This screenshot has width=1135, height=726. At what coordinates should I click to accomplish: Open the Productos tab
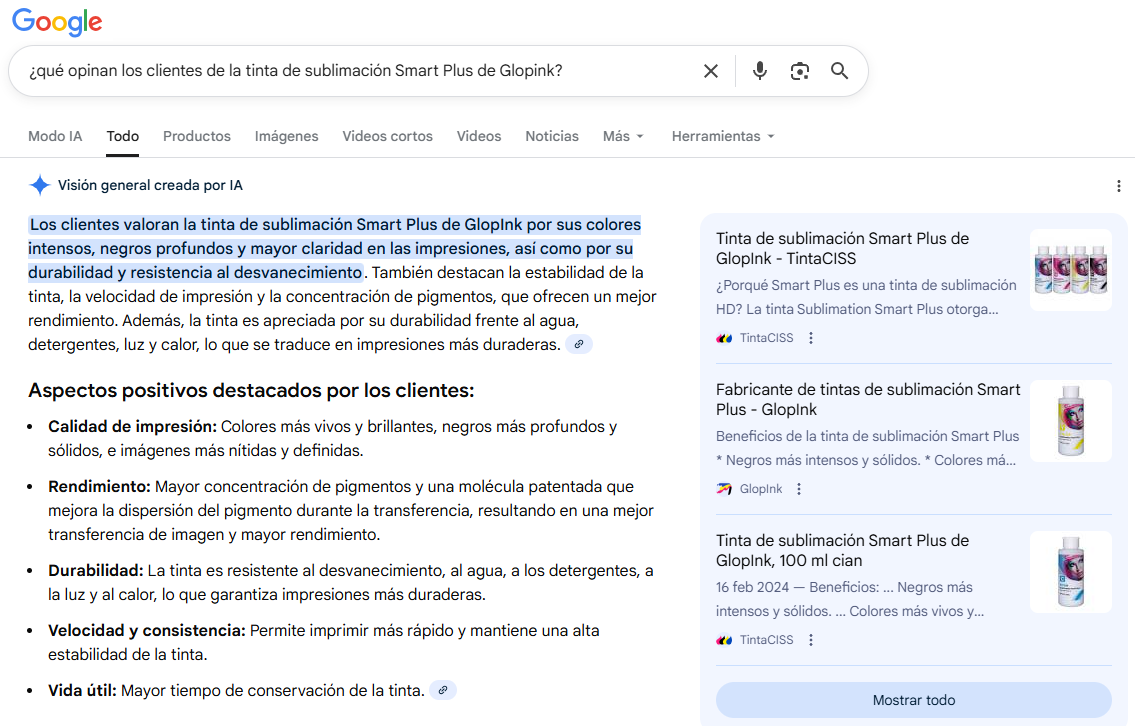(x=197, y=136)
